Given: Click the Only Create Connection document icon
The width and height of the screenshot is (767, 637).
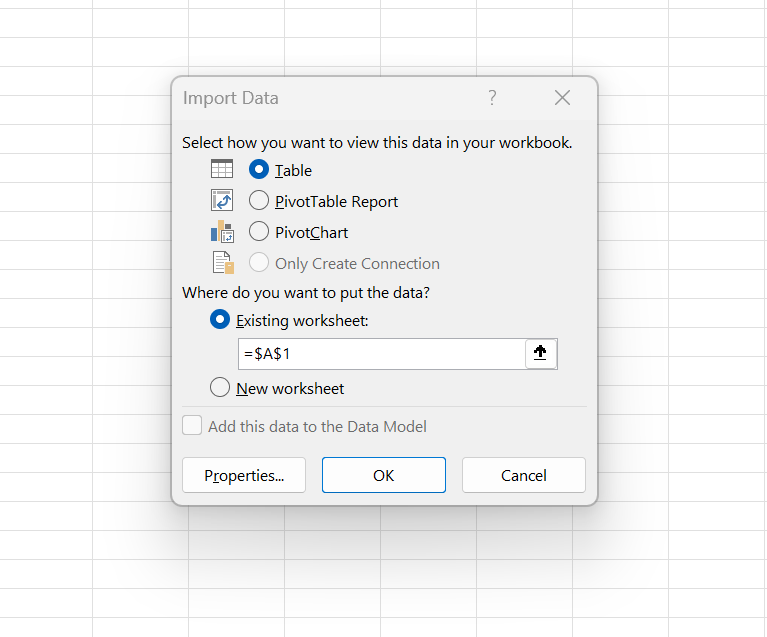Looking at the screenshot, I should (x=222, y=263).
